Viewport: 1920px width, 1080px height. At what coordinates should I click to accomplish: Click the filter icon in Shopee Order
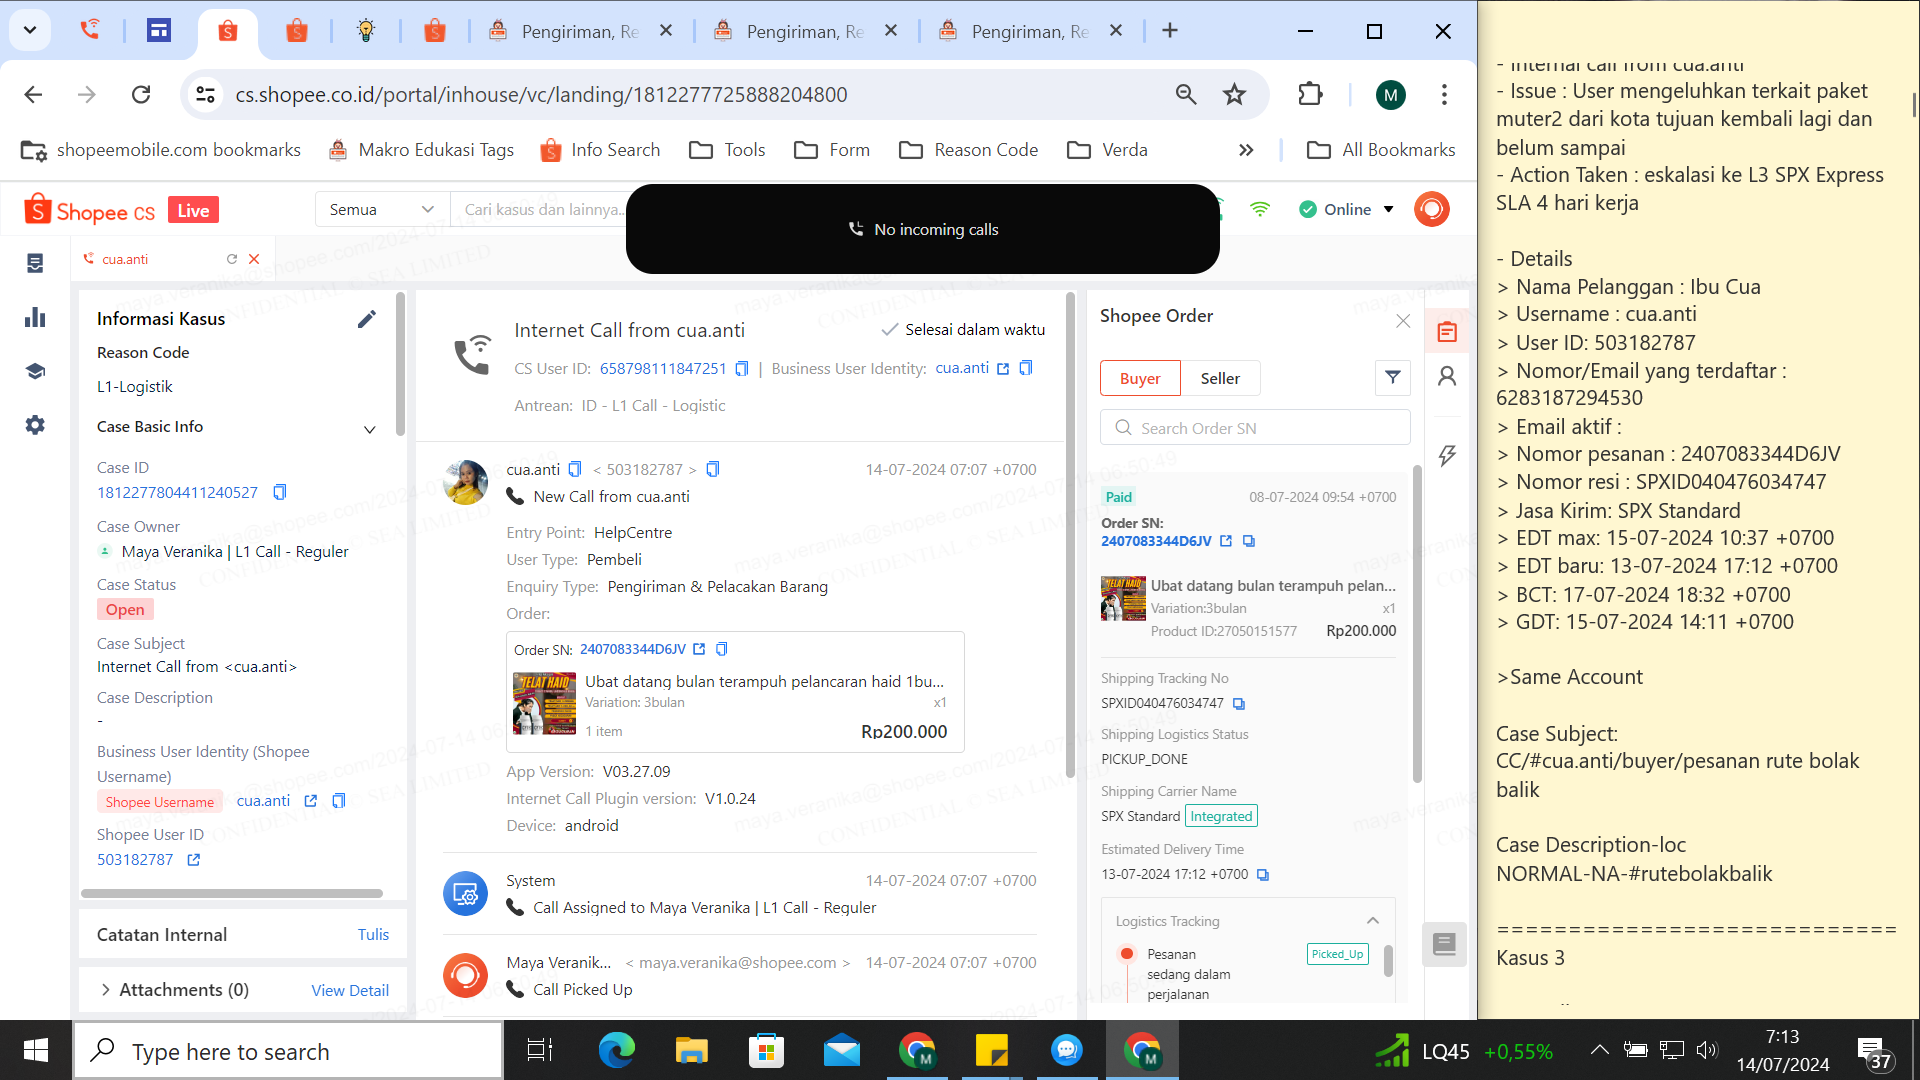[x=1392, y=378]
